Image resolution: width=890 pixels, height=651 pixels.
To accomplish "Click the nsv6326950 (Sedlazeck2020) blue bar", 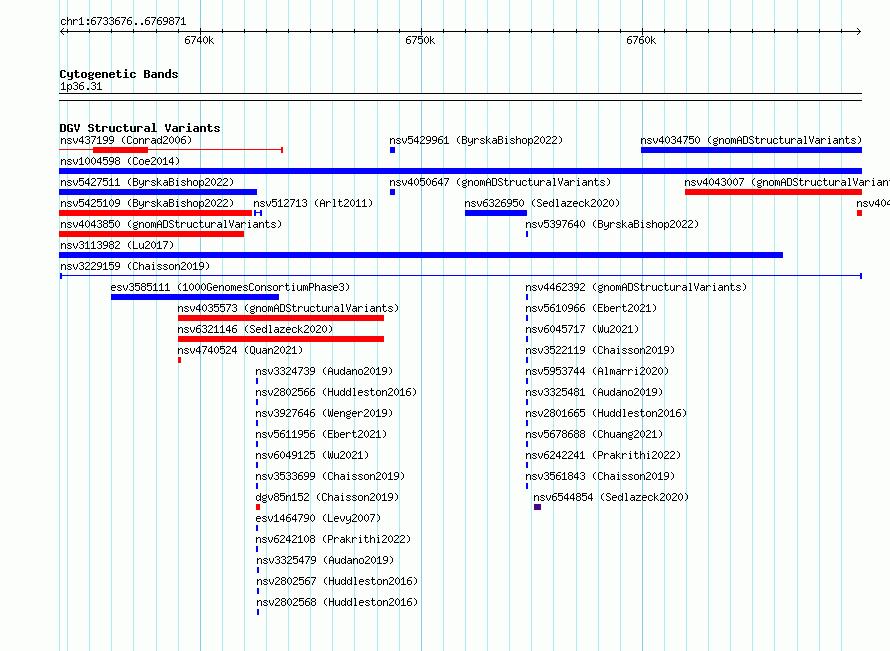I will pyautogui.click(x=496, y=213).
